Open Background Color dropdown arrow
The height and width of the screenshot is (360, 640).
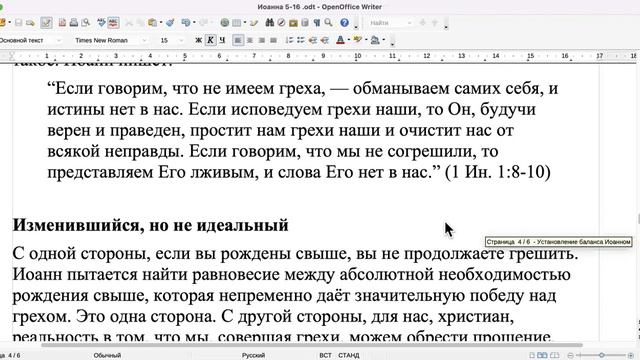[384, 40]
